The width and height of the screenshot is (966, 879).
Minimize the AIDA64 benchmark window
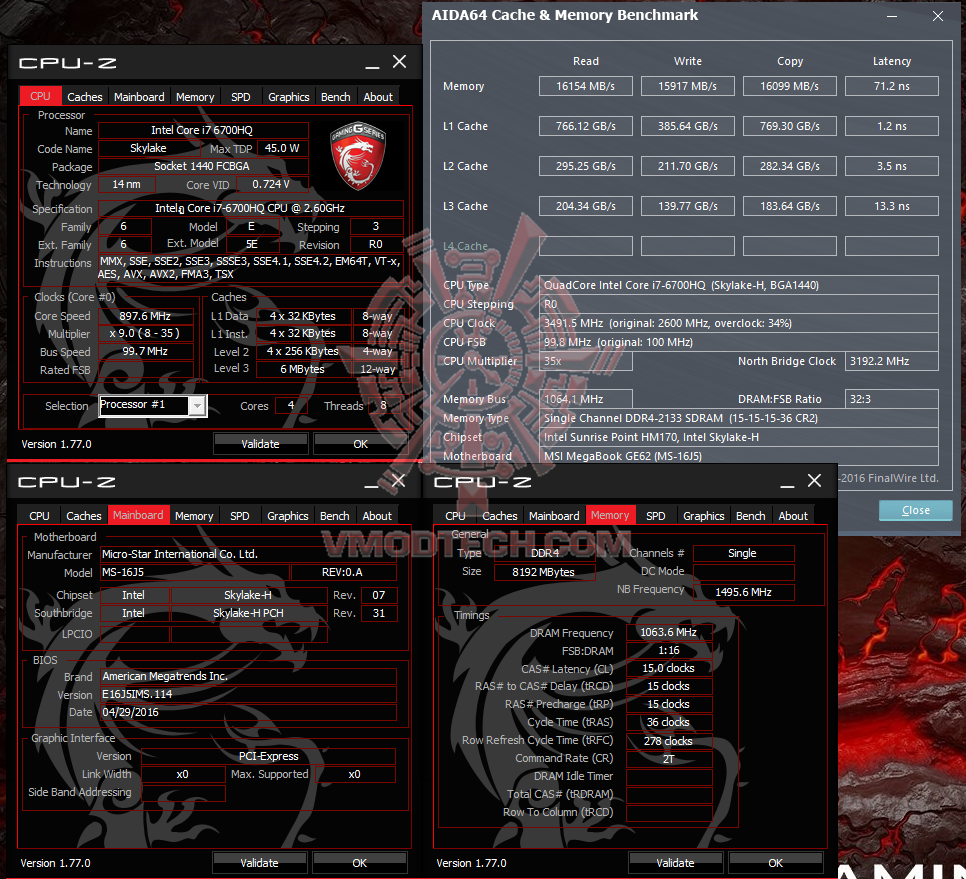(x=891, y=17)
